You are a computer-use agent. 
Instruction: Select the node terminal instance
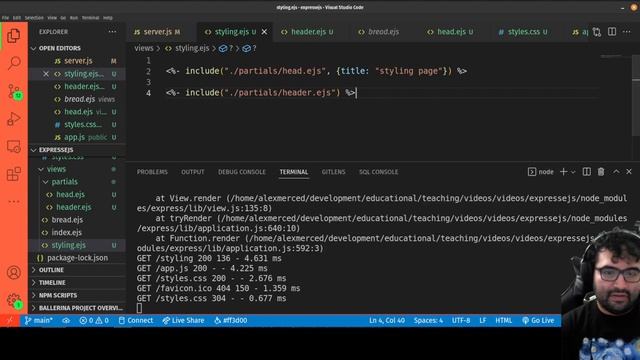click(x=541, y=172)
